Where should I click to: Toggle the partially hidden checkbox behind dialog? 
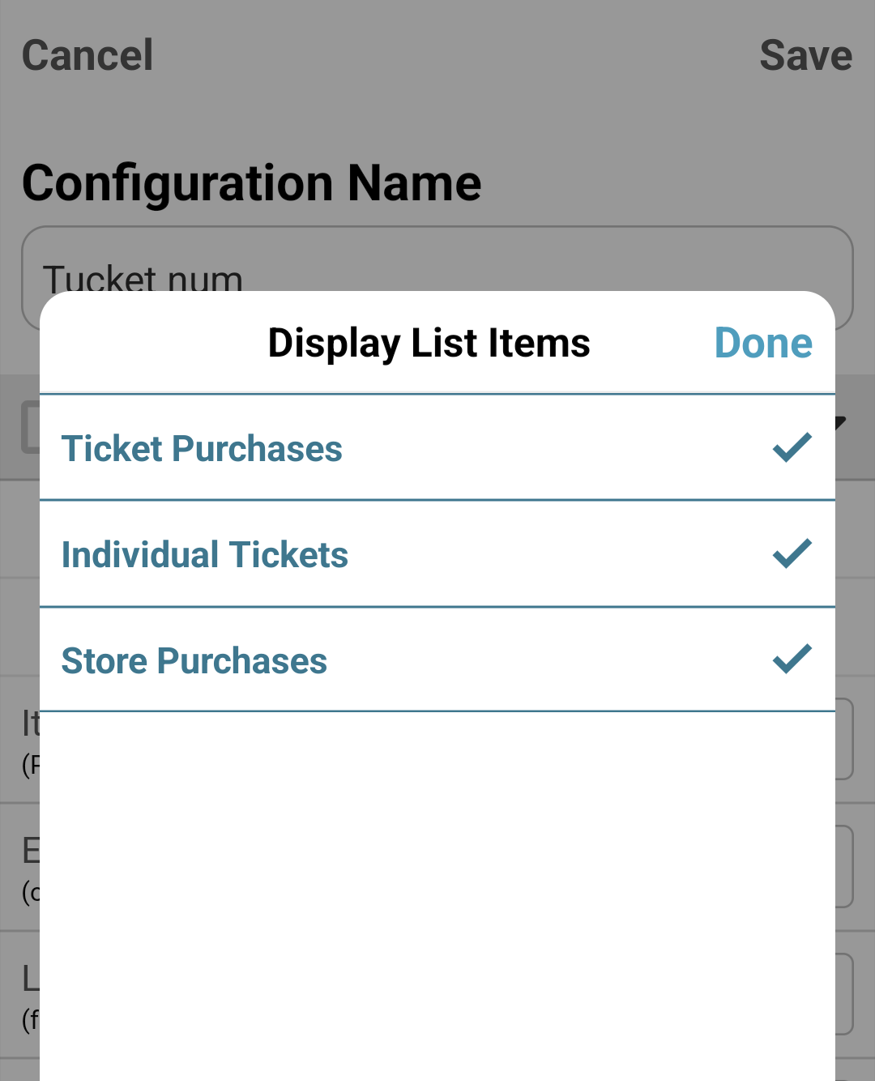click(x=30, y=427)
